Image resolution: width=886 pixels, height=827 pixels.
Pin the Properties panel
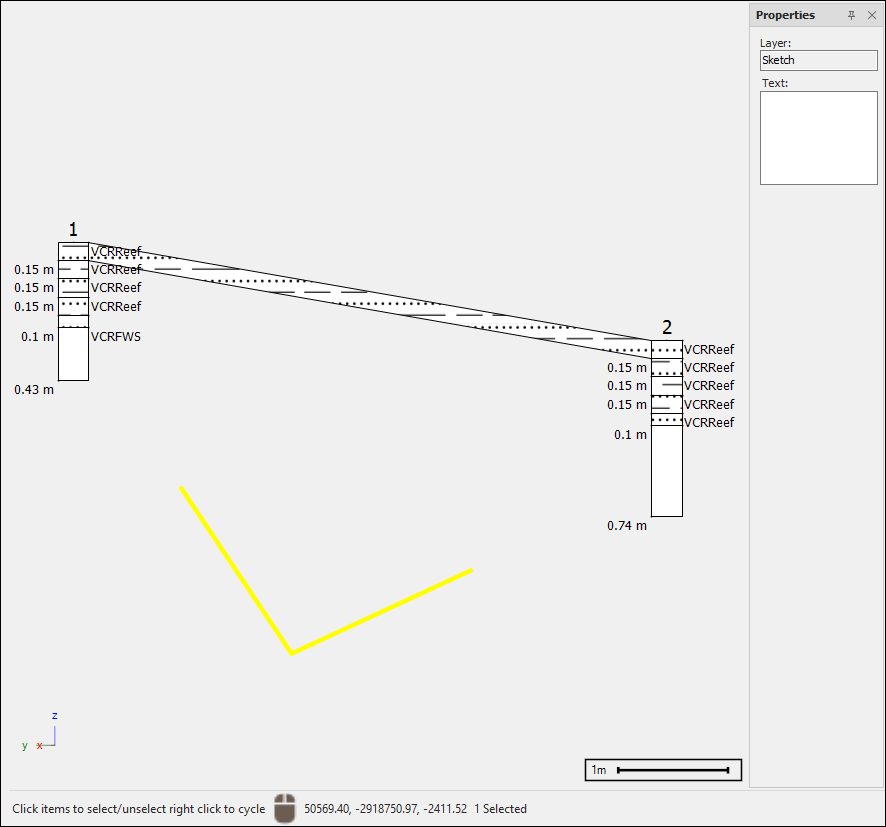(852, 15)
